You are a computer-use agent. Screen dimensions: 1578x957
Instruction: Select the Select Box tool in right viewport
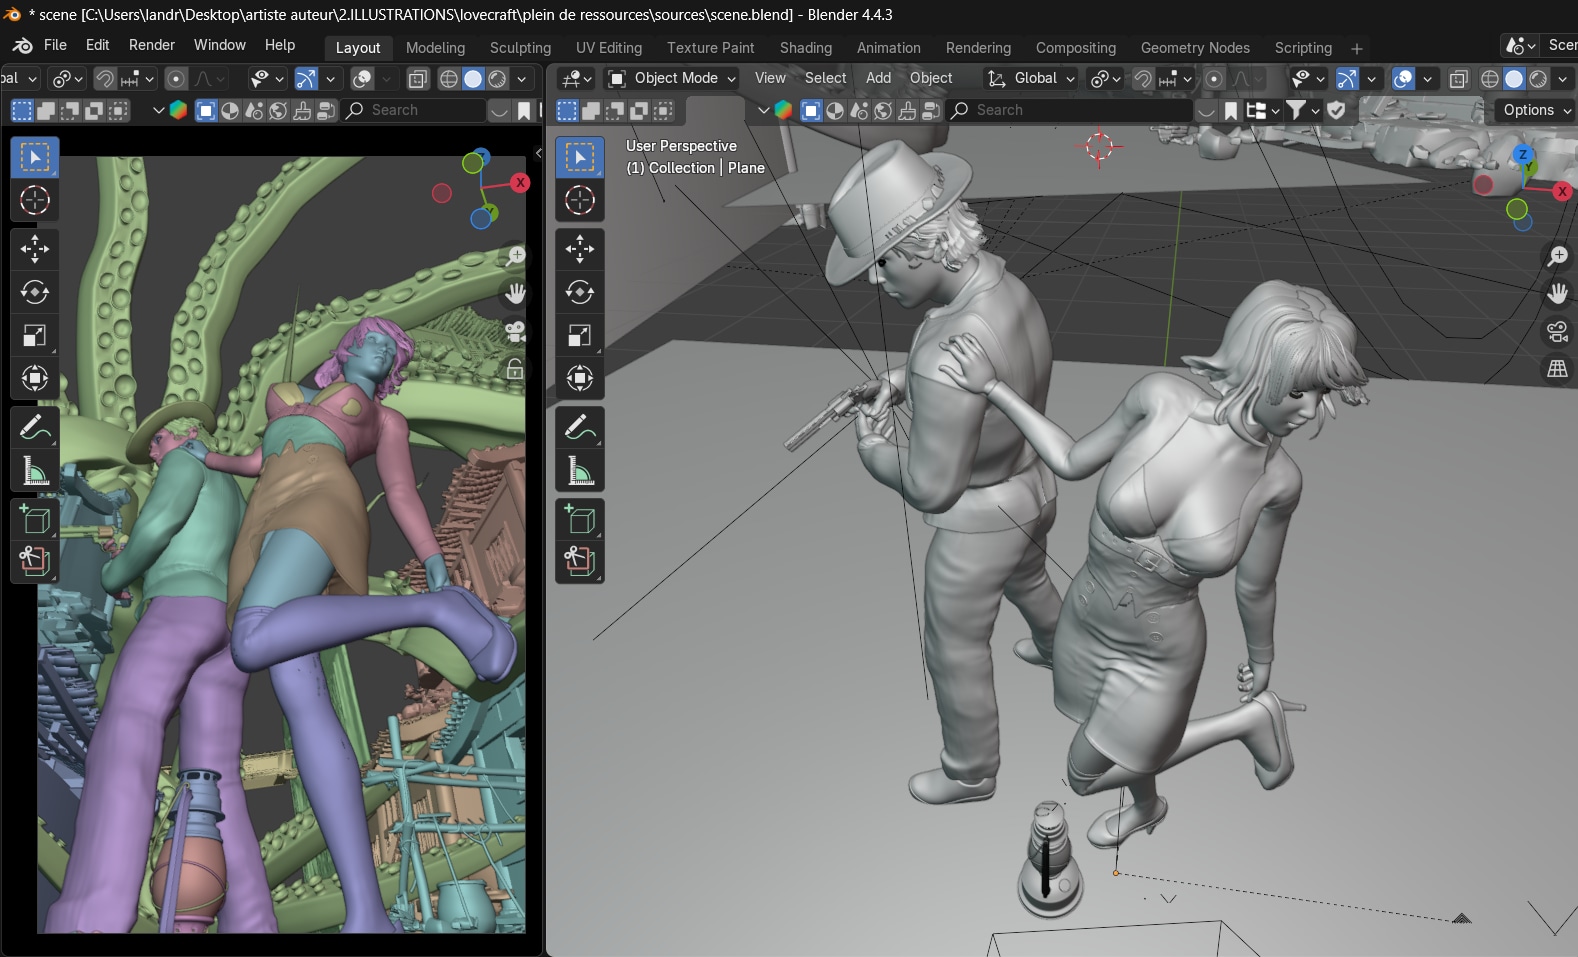(x=580, y=157)
